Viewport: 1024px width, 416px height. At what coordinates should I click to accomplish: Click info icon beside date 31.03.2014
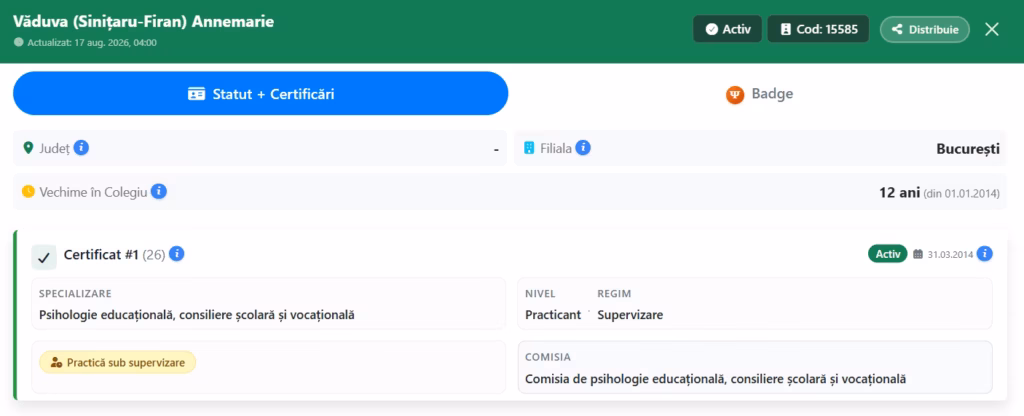(985, 254)
